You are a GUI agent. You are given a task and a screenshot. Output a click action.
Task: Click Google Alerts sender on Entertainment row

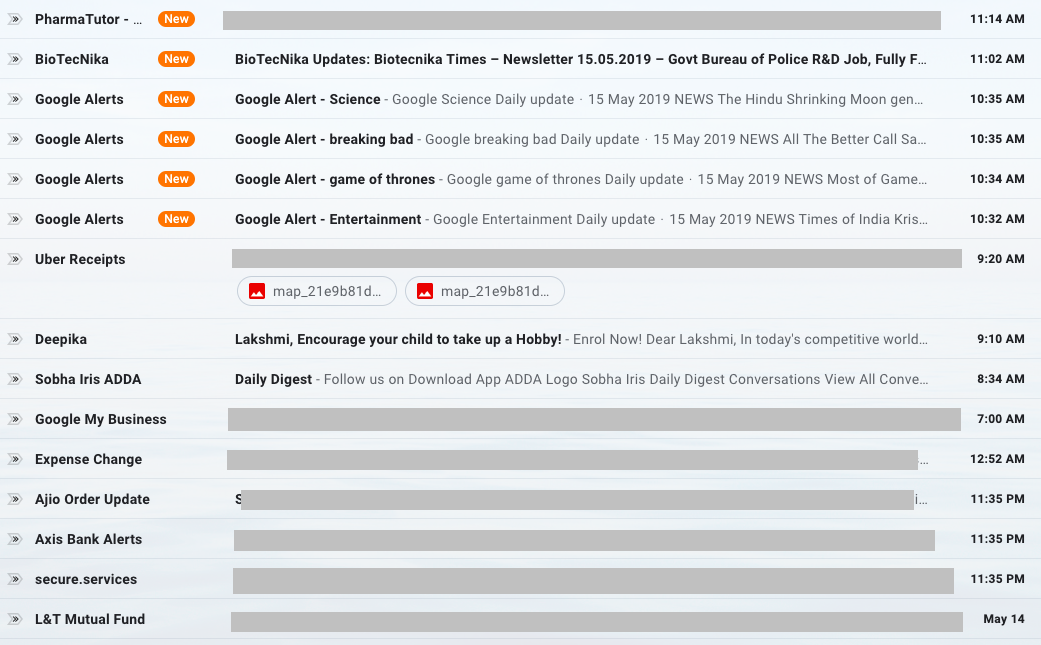79,219
